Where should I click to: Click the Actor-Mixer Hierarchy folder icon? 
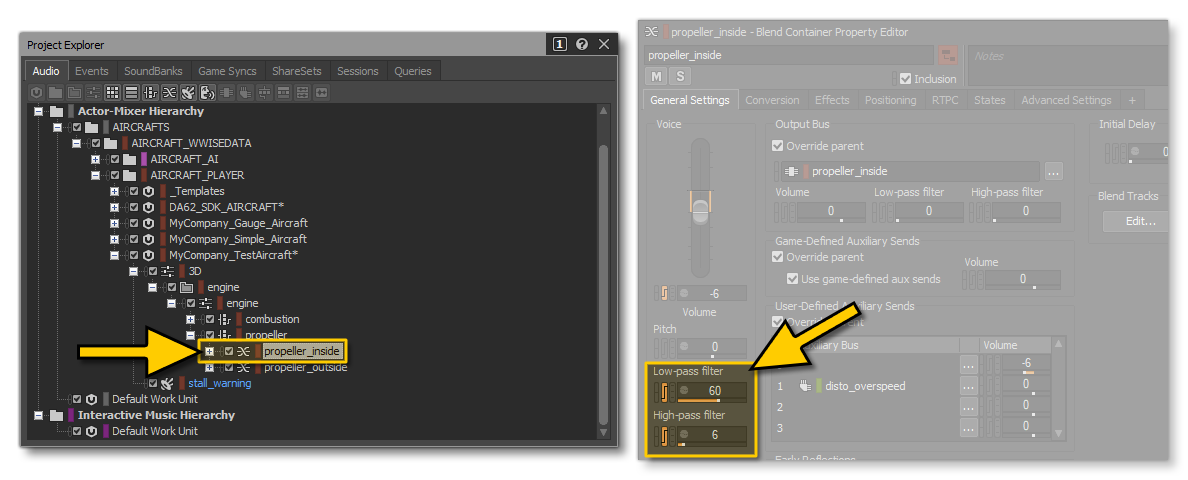56,111
